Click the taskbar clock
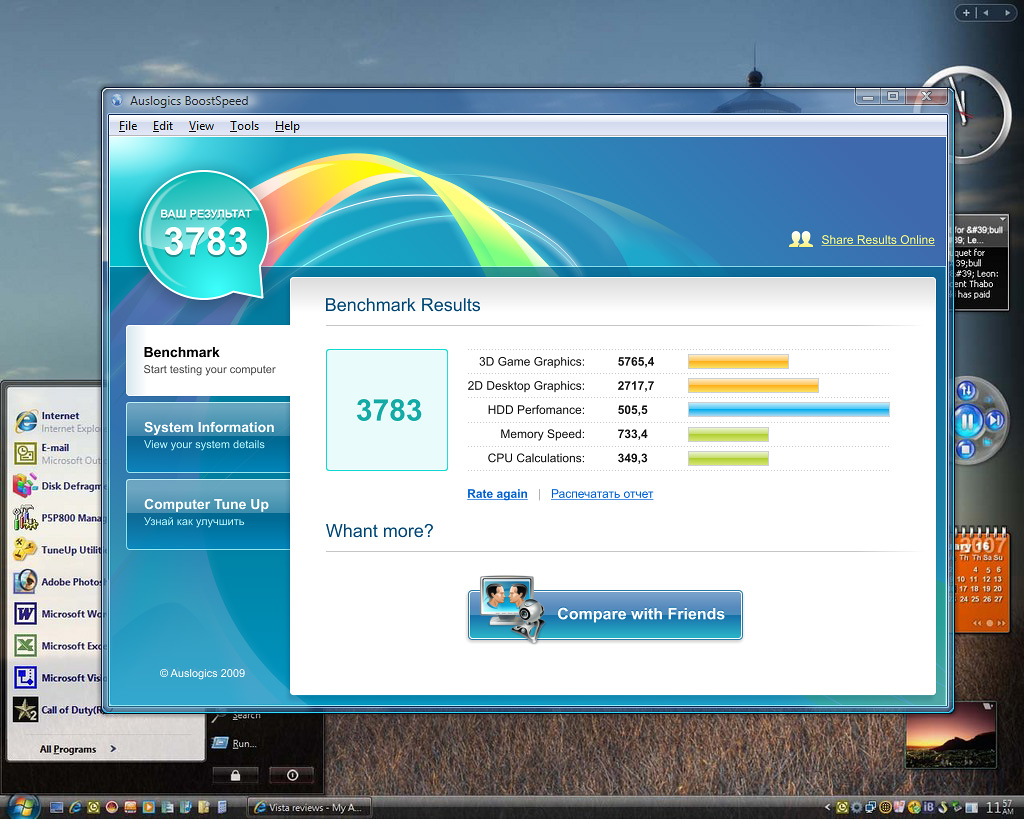1024x819 pixels. (1000, 807)
